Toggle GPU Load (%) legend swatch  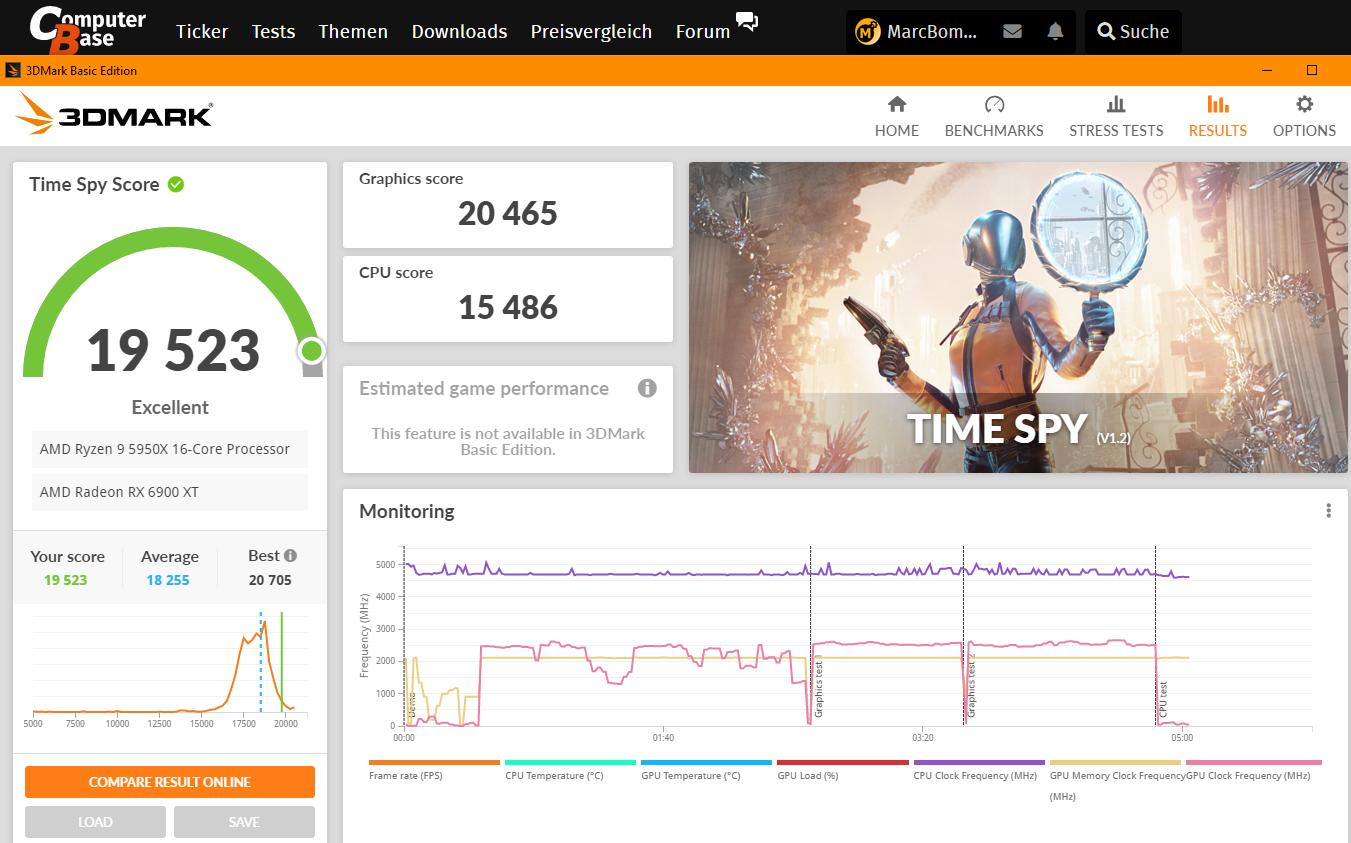[x=842, y=762]
